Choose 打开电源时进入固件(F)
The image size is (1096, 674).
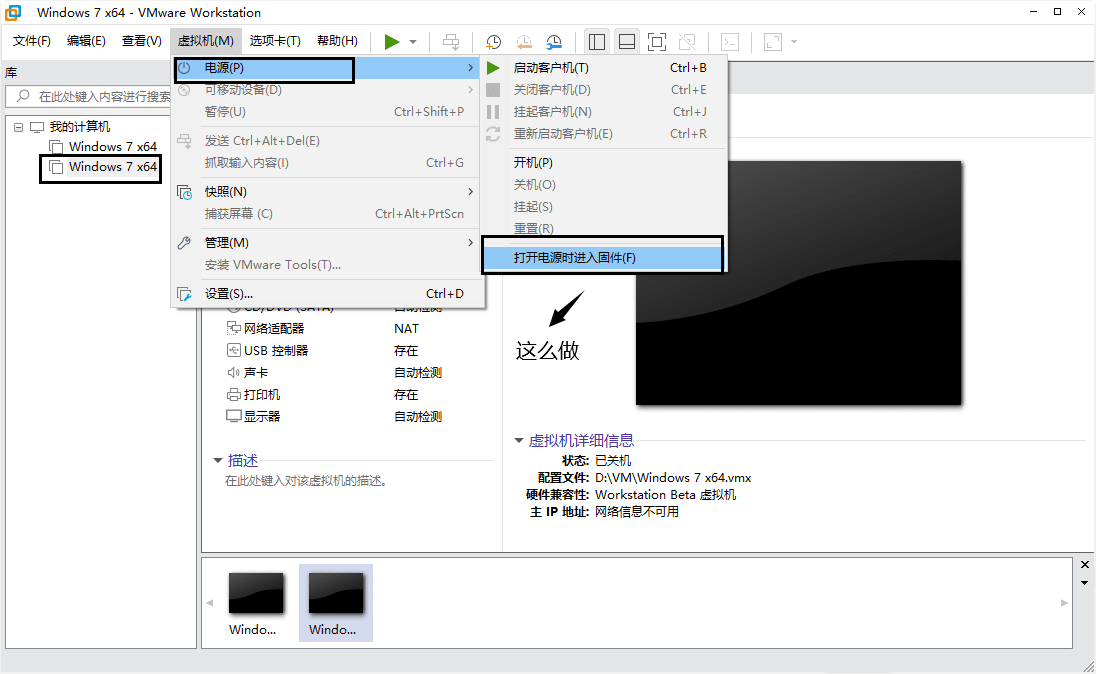[x=603, y=258]
